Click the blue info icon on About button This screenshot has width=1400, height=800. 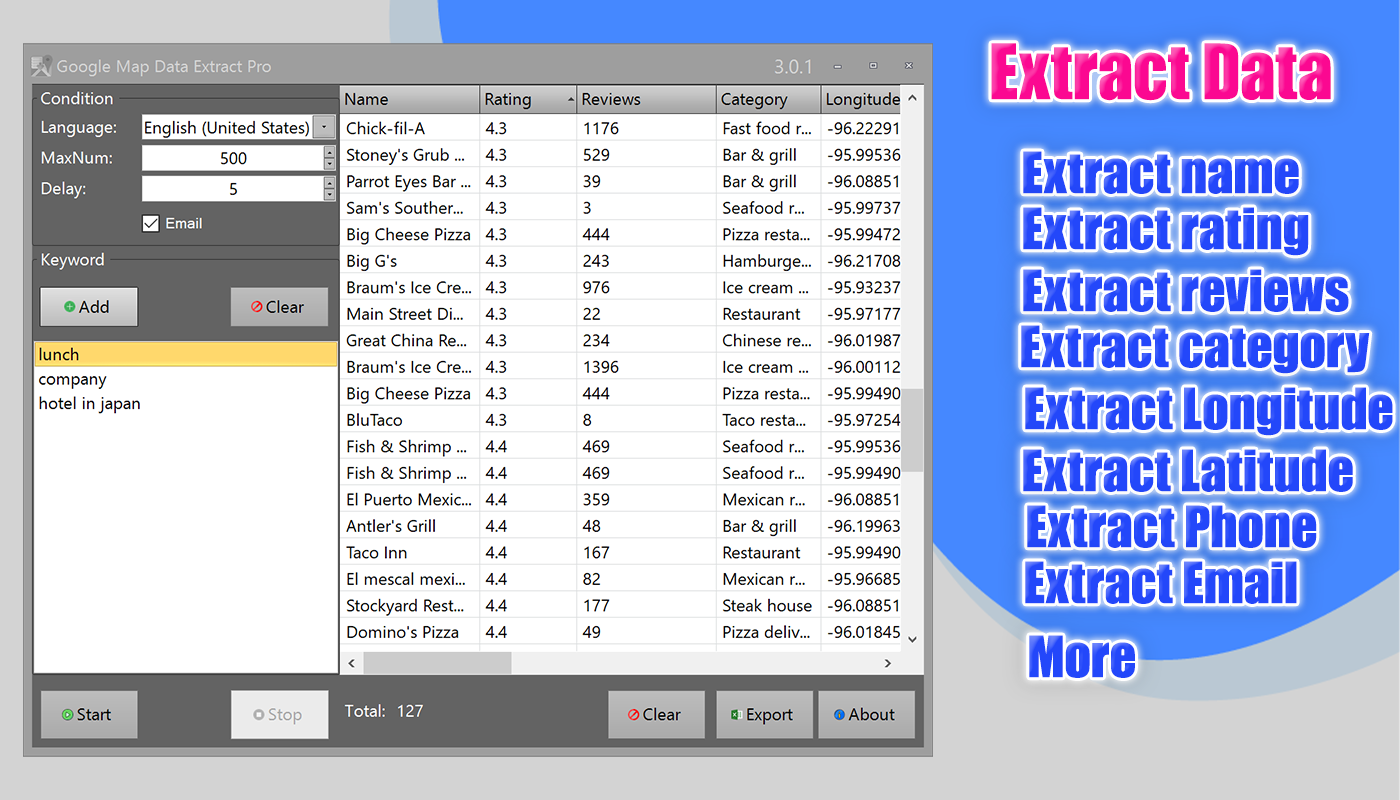pos(839,715)
